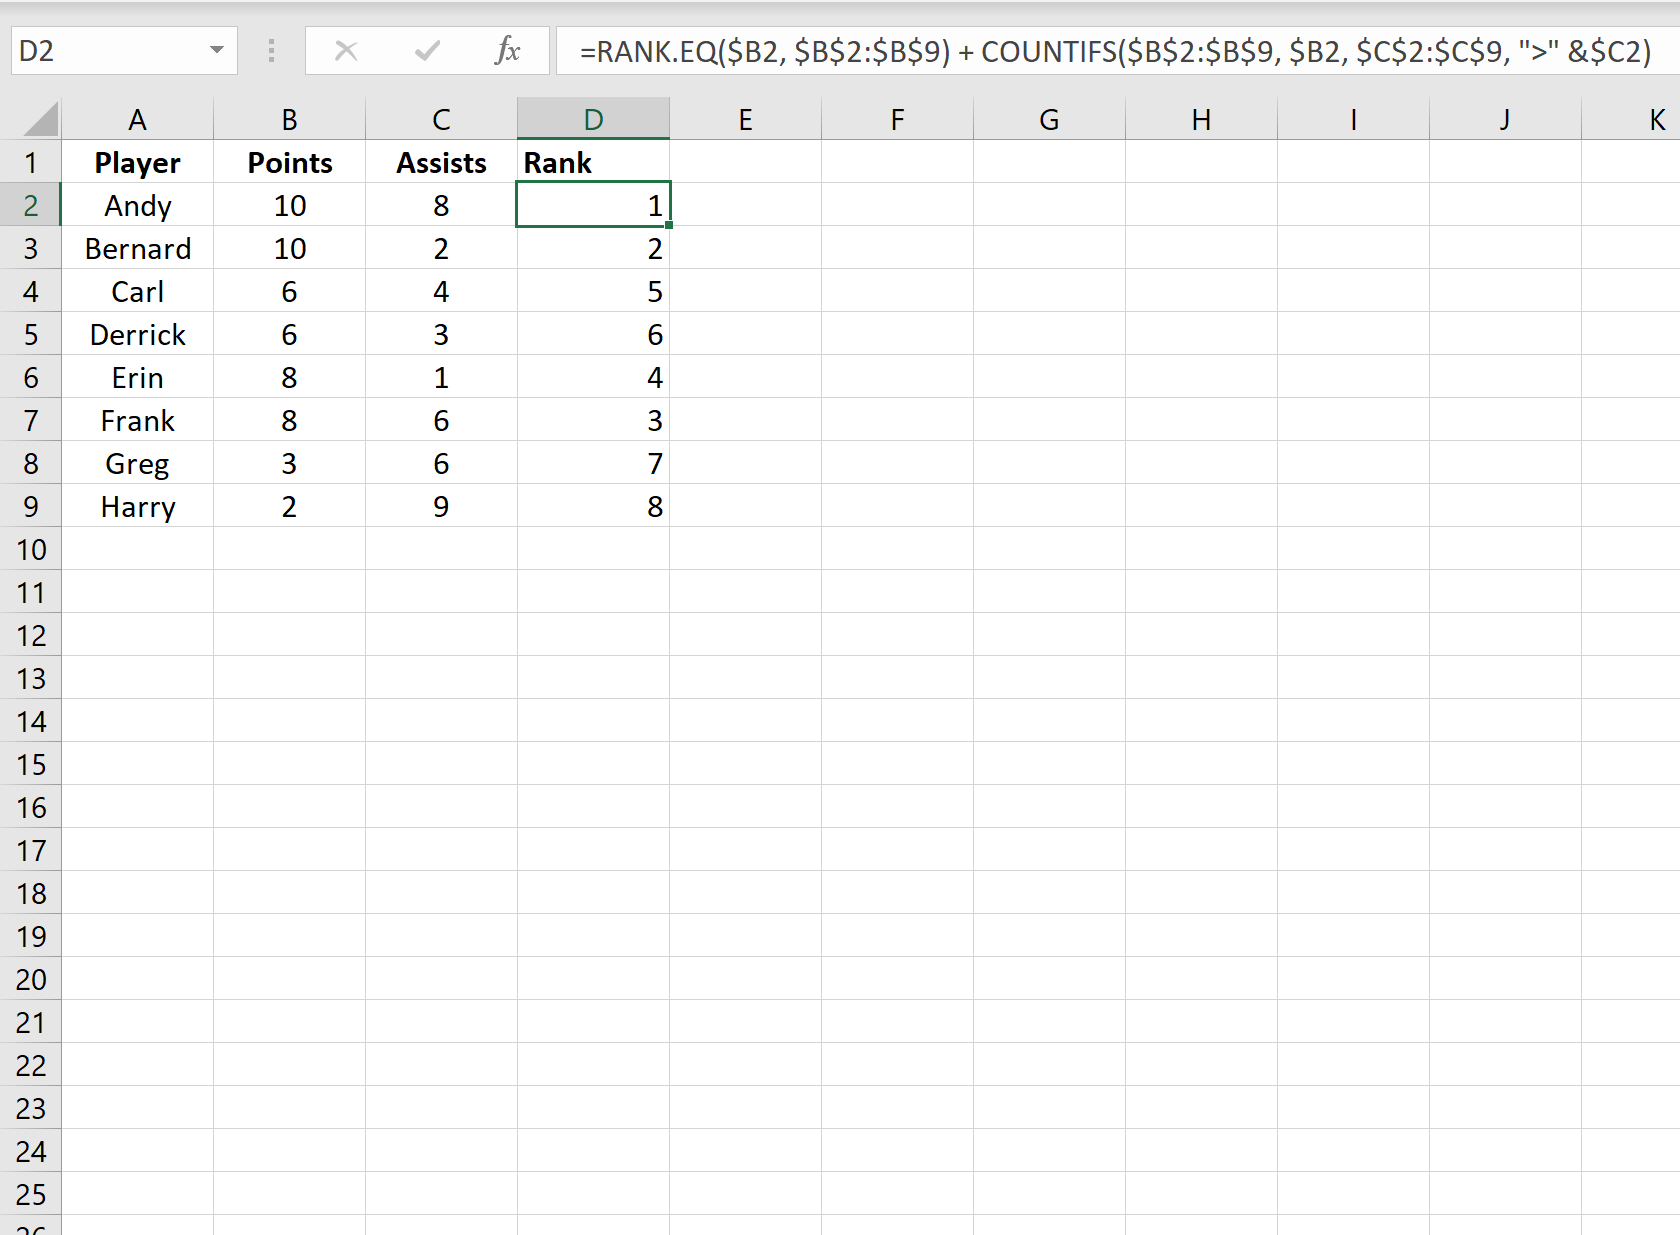Select the cell containing Bernard
This screenshot has width=1680, height=1235.
(138, 249)
